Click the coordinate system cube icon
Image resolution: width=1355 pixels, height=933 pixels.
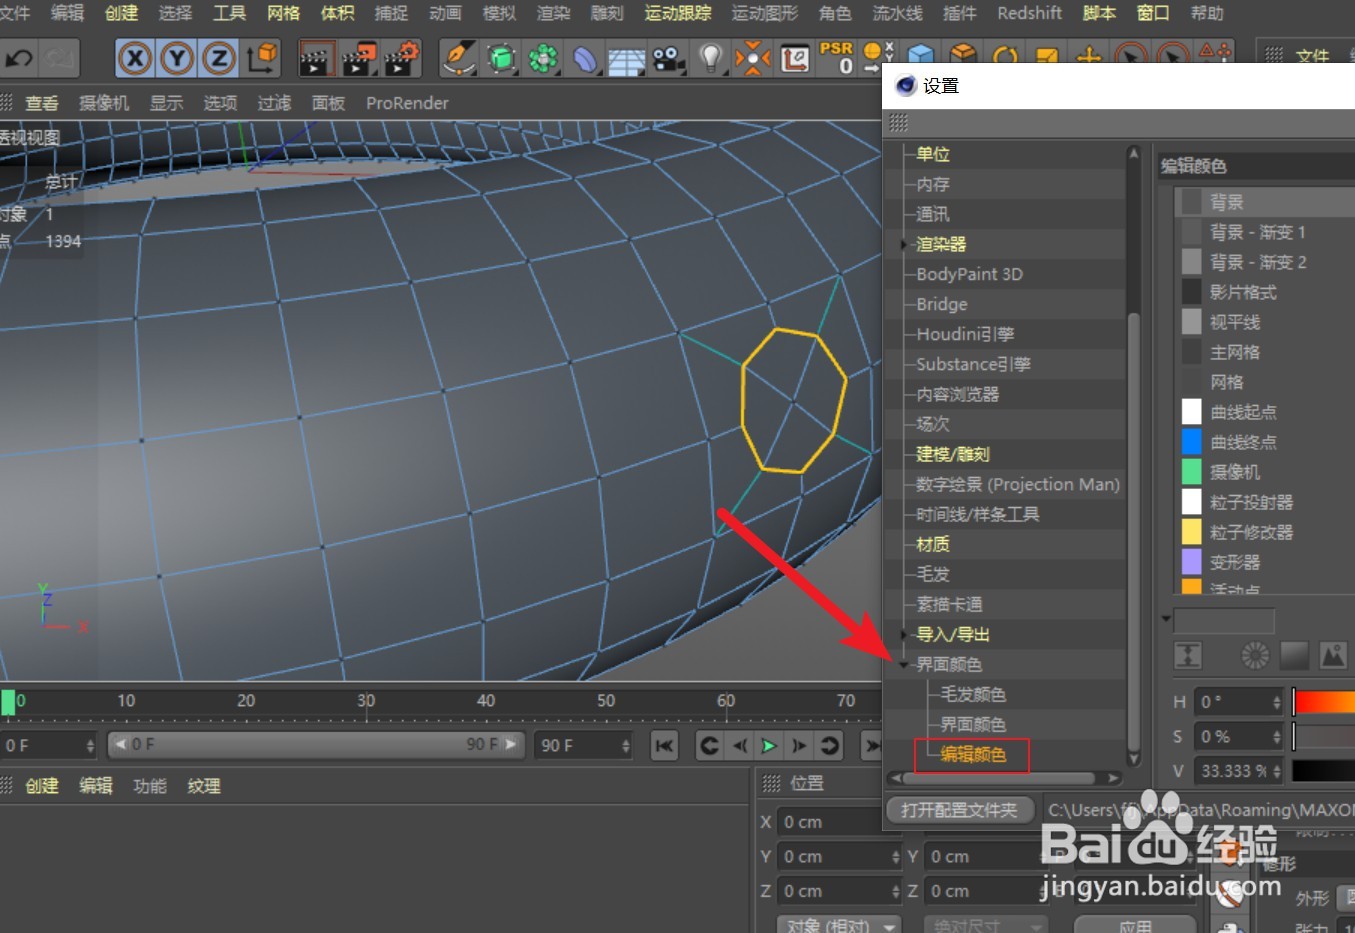(x=263, y=58)
